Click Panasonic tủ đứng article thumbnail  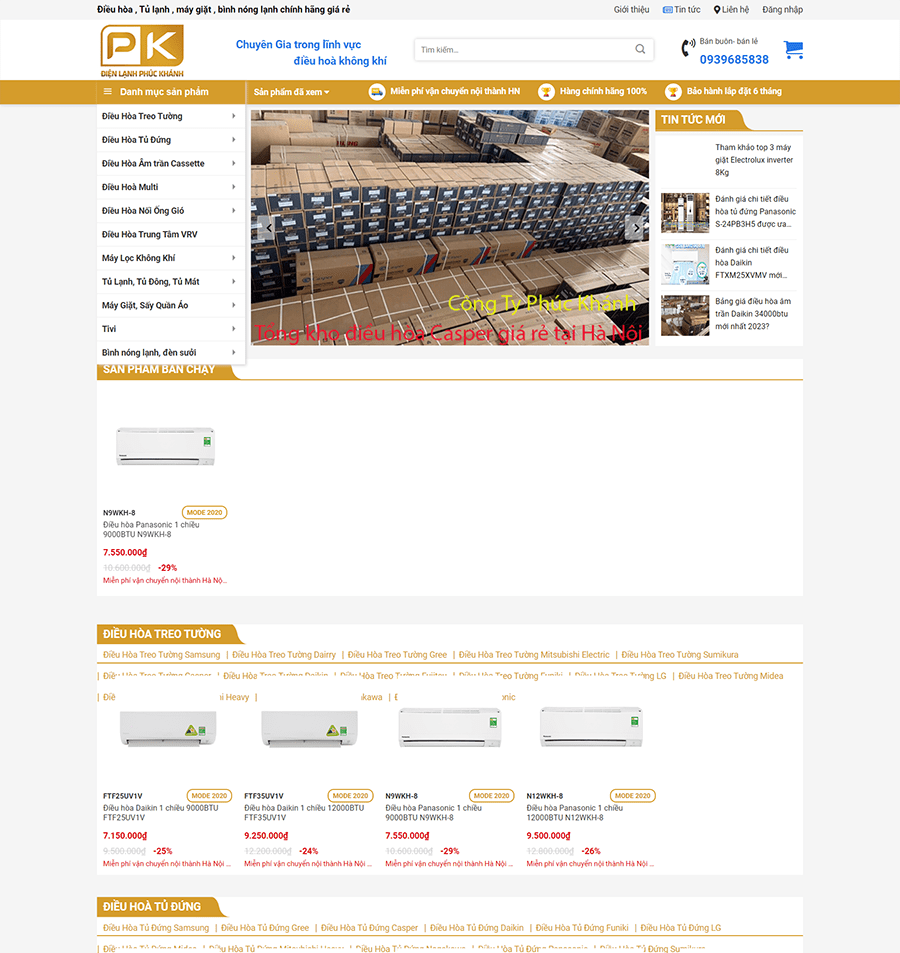685,213
